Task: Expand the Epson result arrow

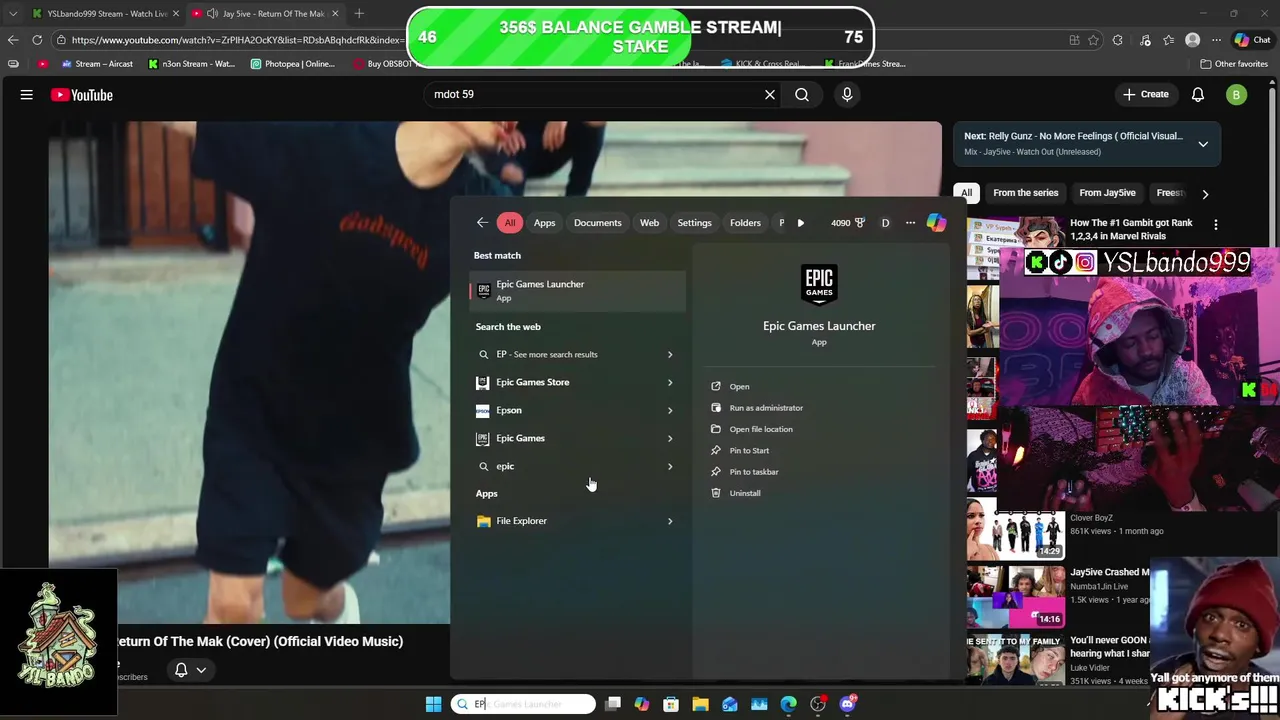Action: [670, 410]
